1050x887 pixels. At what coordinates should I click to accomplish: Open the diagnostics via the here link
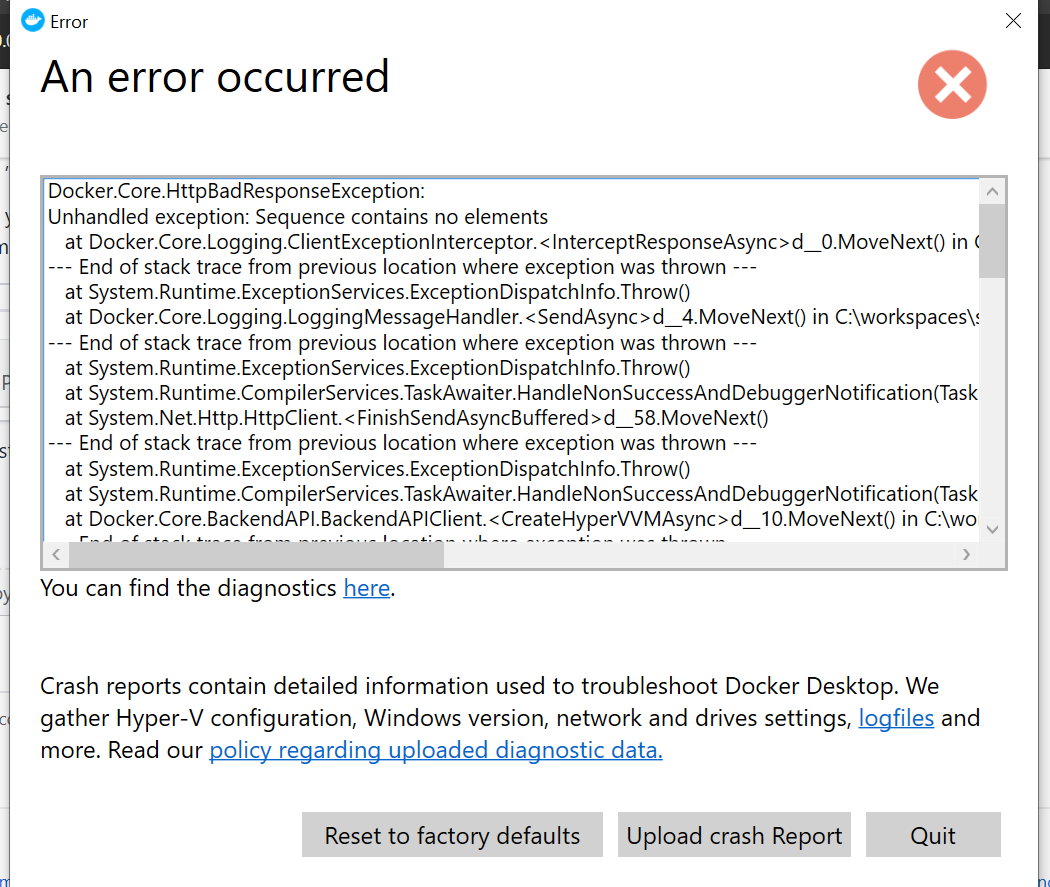pyautogui.click(x=366, y=588)
